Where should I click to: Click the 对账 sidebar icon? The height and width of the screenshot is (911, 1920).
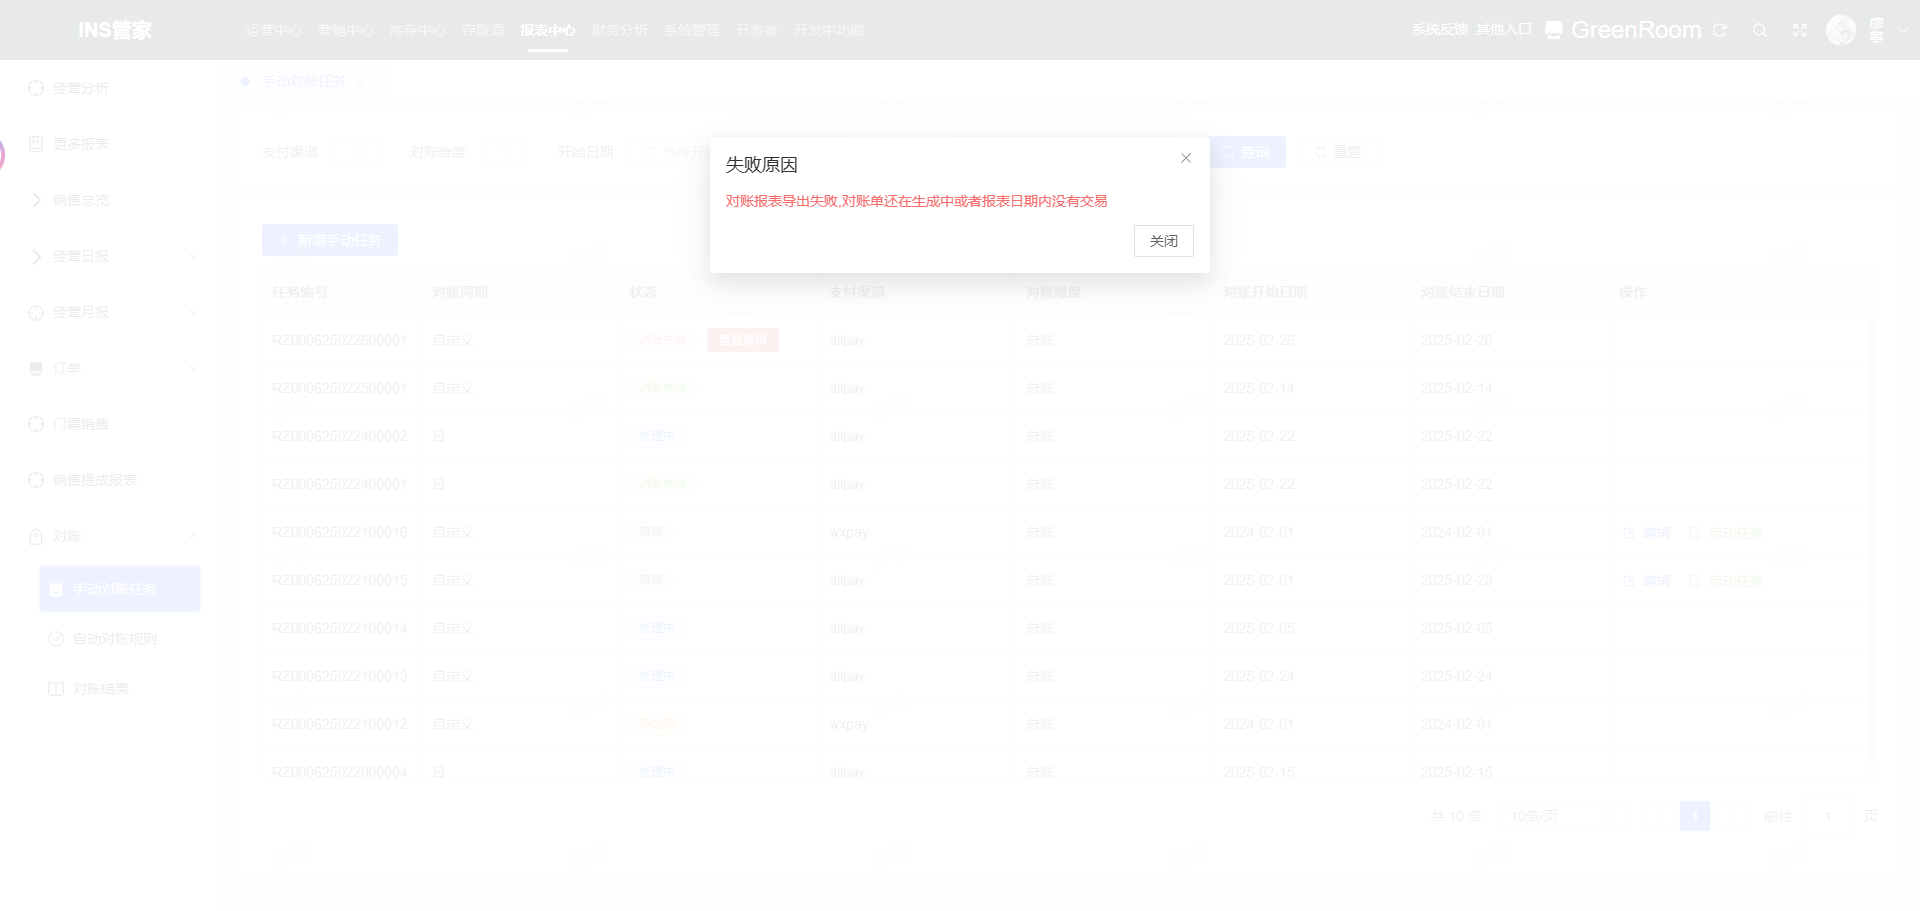(36, 536)
